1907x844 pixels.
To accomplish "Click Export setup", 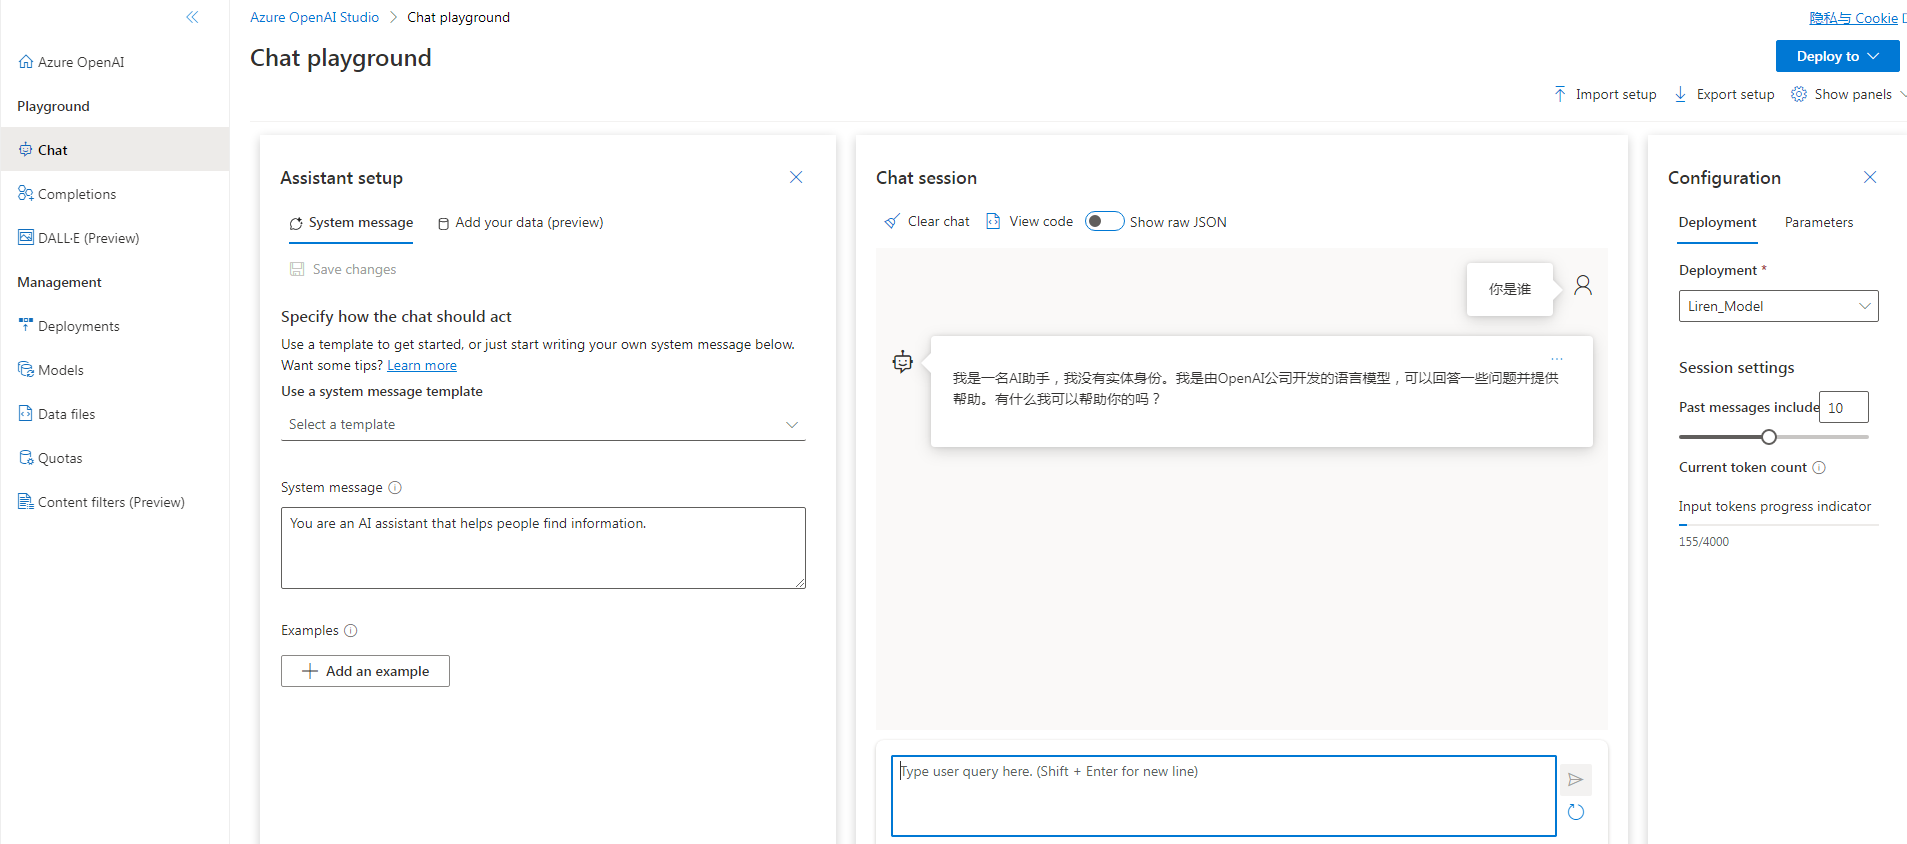I will click(x=1724, y=94).
